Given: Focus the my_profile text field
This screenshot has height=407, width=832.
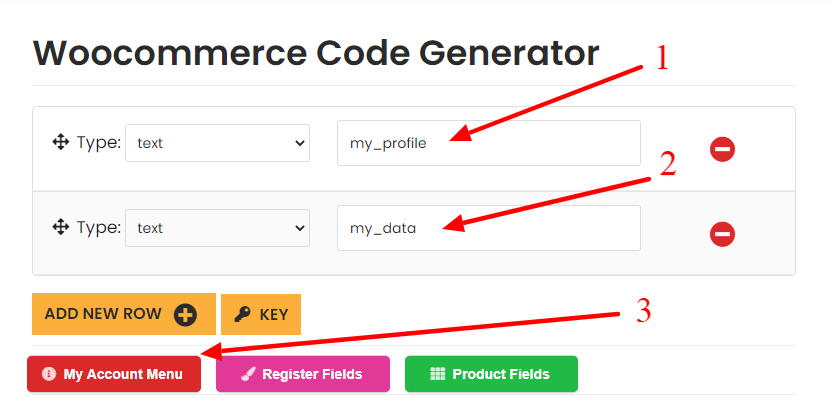Looking at the screenshot, I should click(488, 143).
